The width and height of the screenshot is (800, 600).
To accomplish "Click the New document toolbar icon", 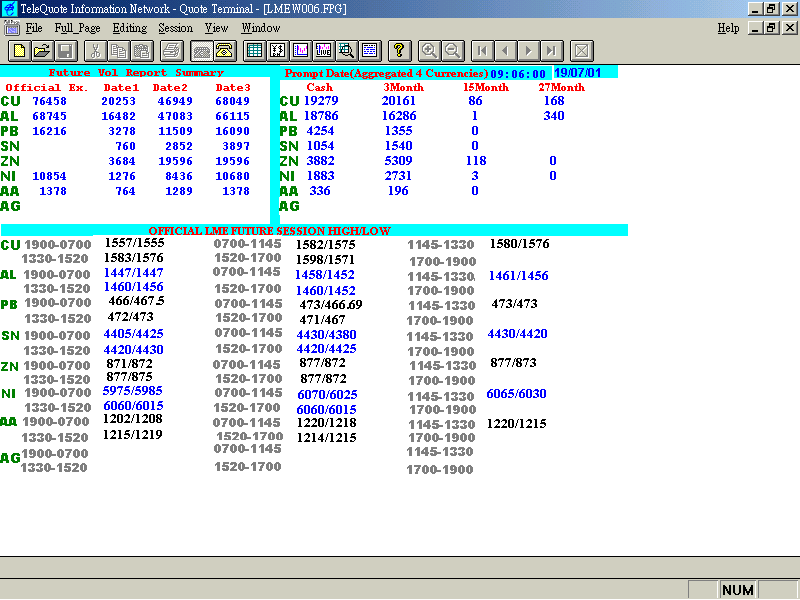I will pyautogui.click(x=20, y=51).
